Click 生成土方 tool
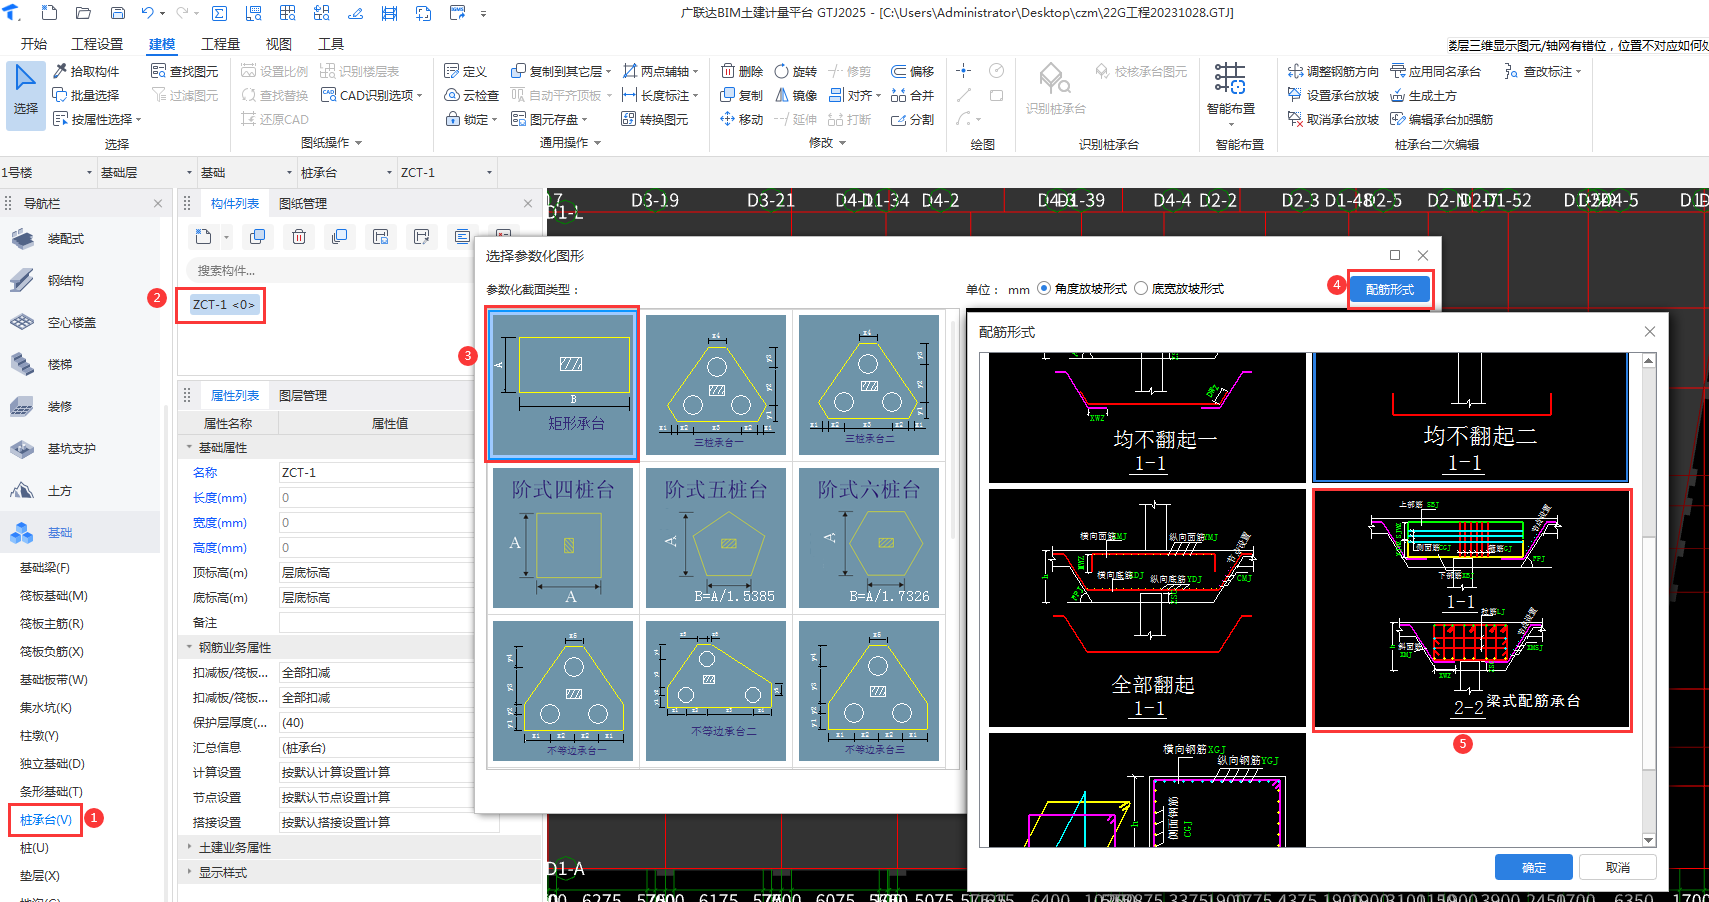Screen dimensions: 1709x902 coord(1423,95)
